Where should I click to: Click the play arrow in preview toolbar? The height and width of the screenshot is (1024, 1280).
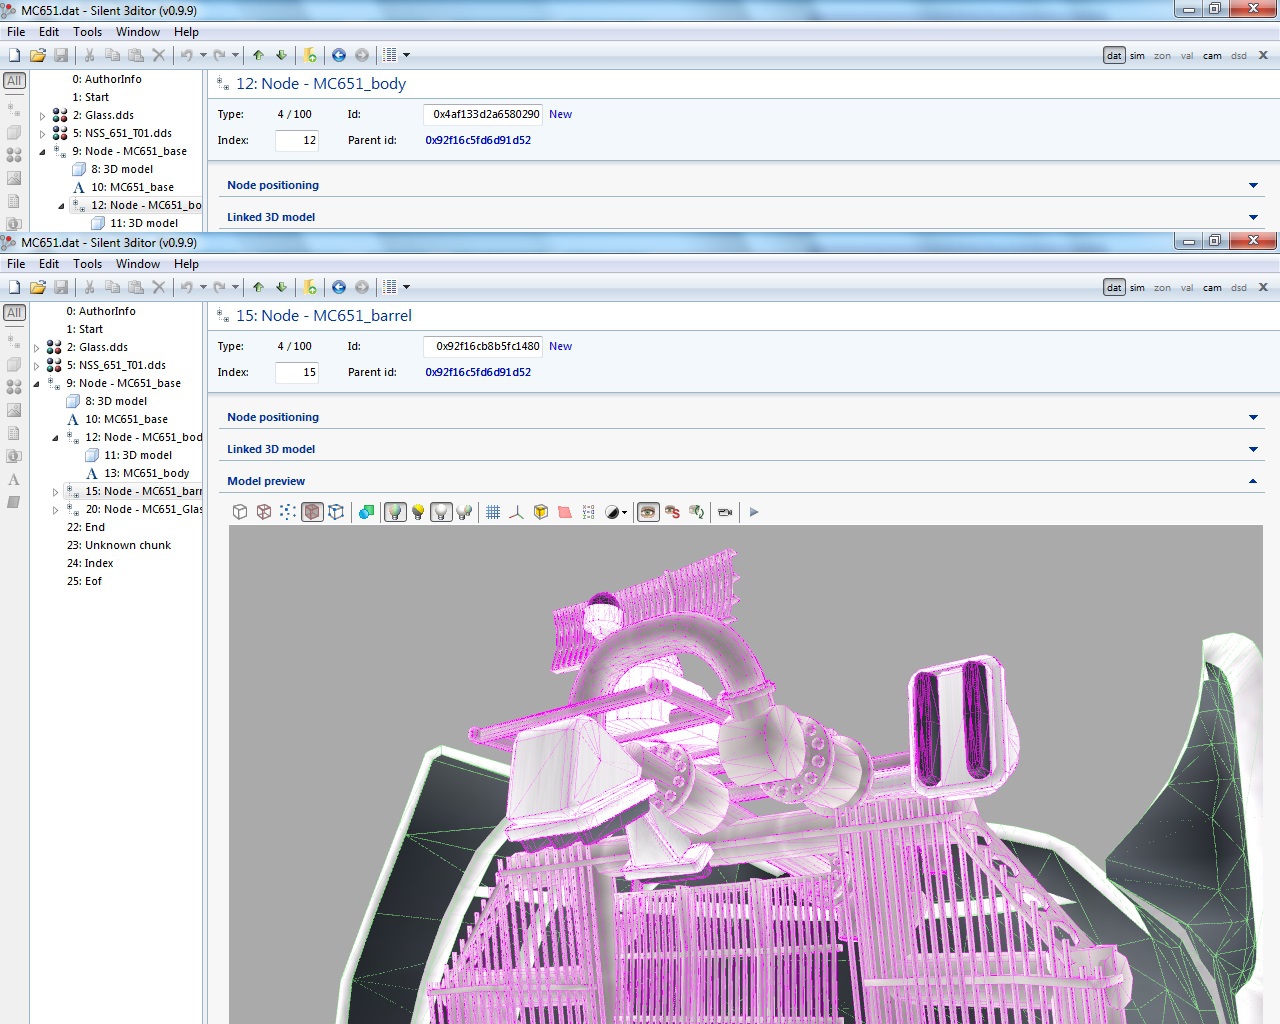[x=754, y=512]
